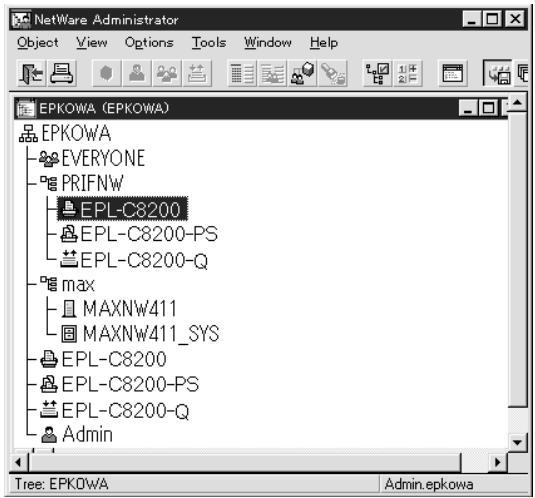This screenshot has height=498, width=535.
Task: Click root-level EPL-C8200-Q queue icon above Admin
Action: coord(49,409)
